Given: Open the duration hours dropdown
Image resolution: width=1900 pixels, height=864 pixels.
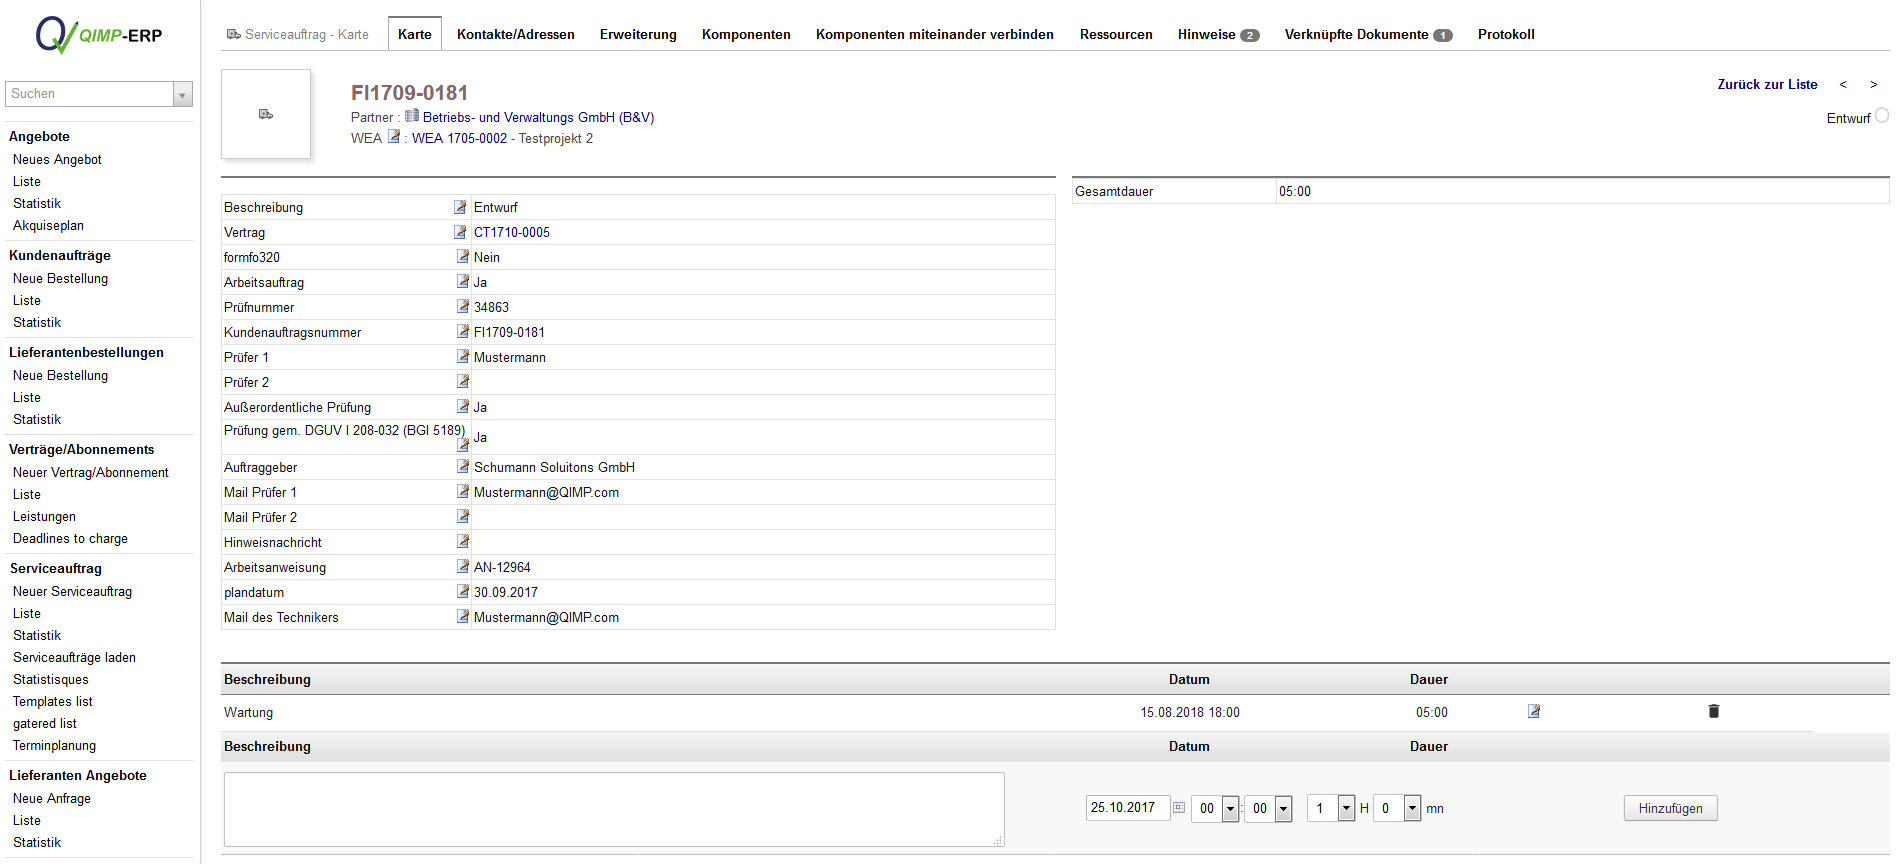Looking at the screenshot, I should tap(1346, 808).
